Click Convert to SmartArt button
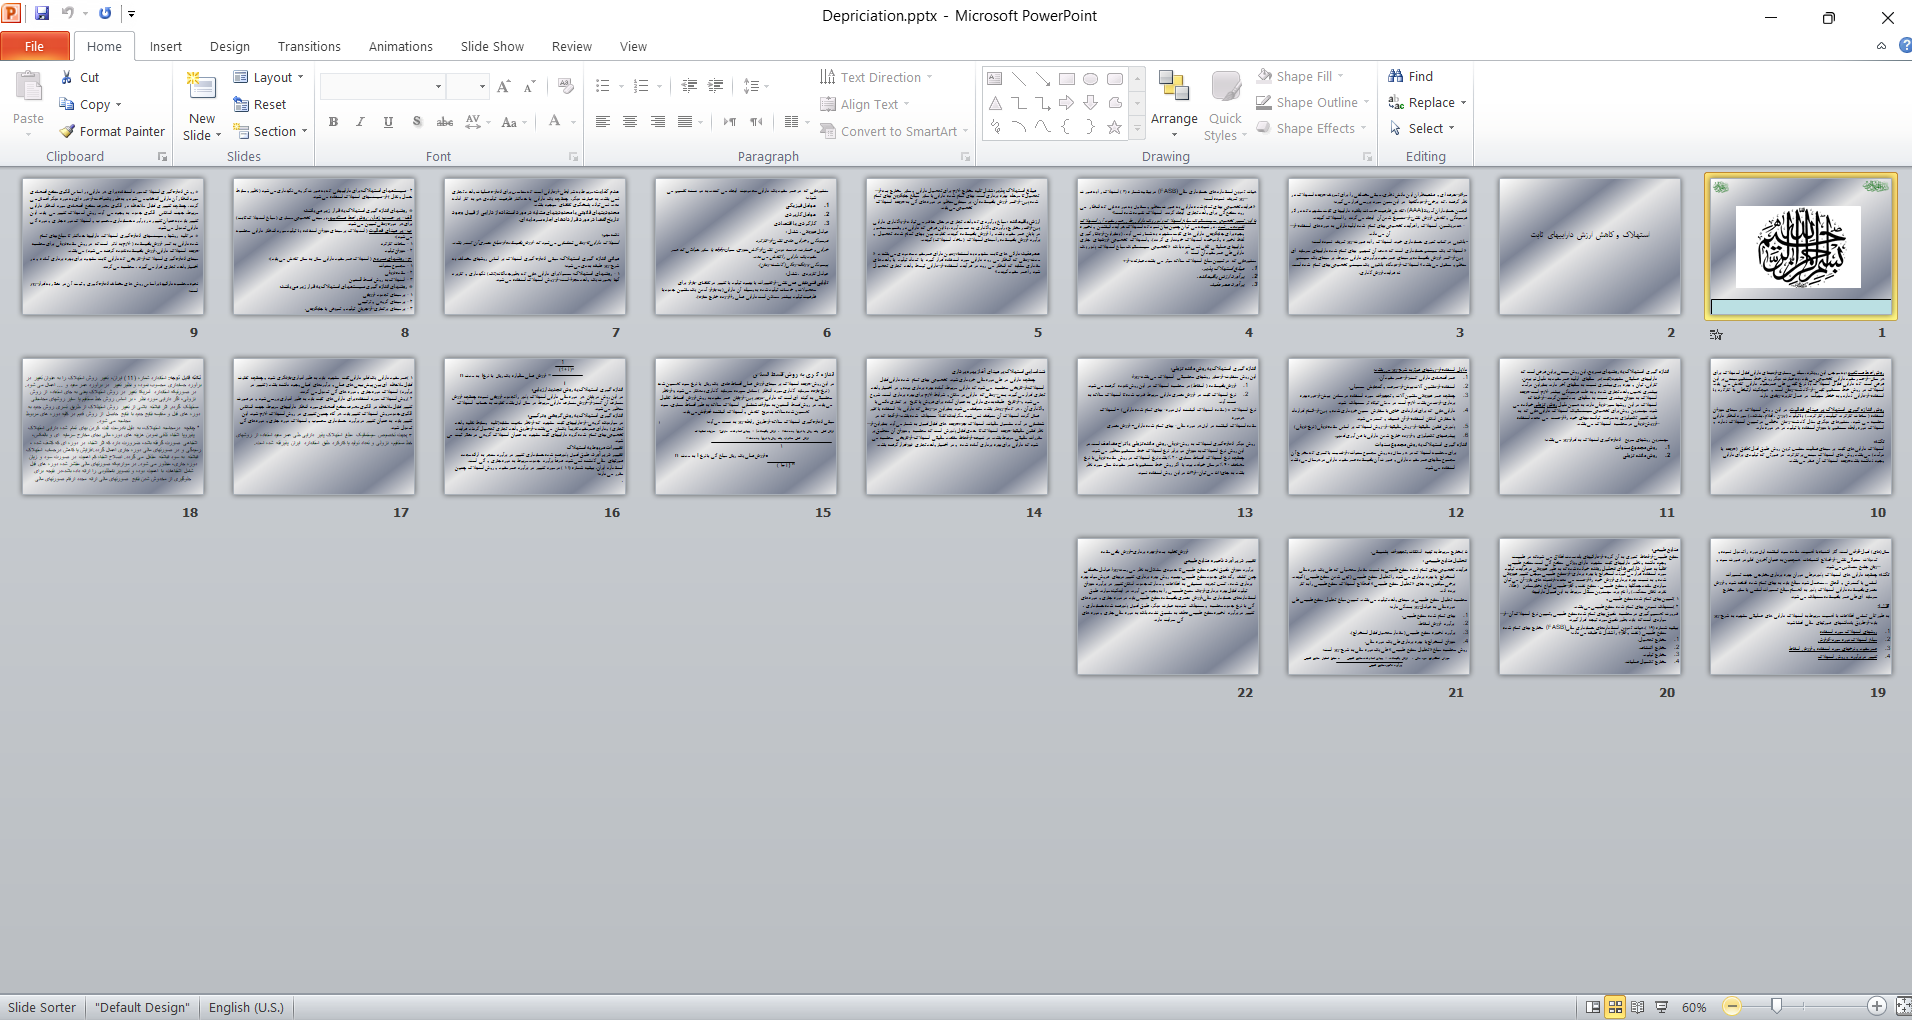Screen dimensions: 1912x1020 tap(894, 131)
